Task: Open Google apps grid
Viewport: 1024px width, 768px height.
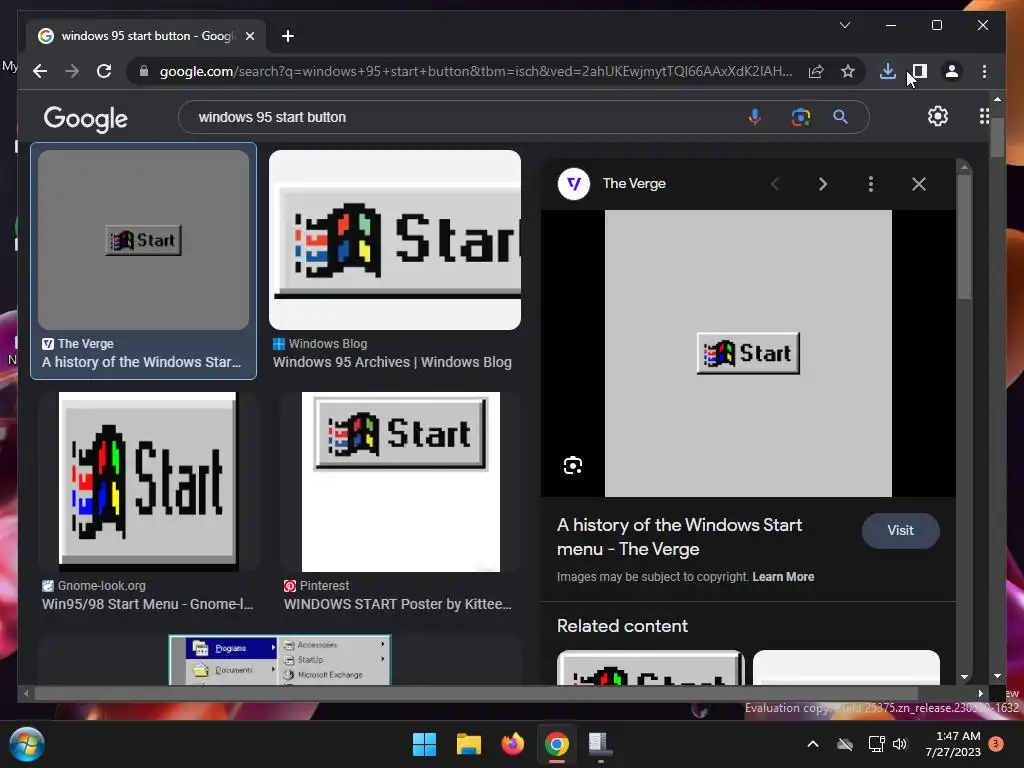Action: coord(984,116)
